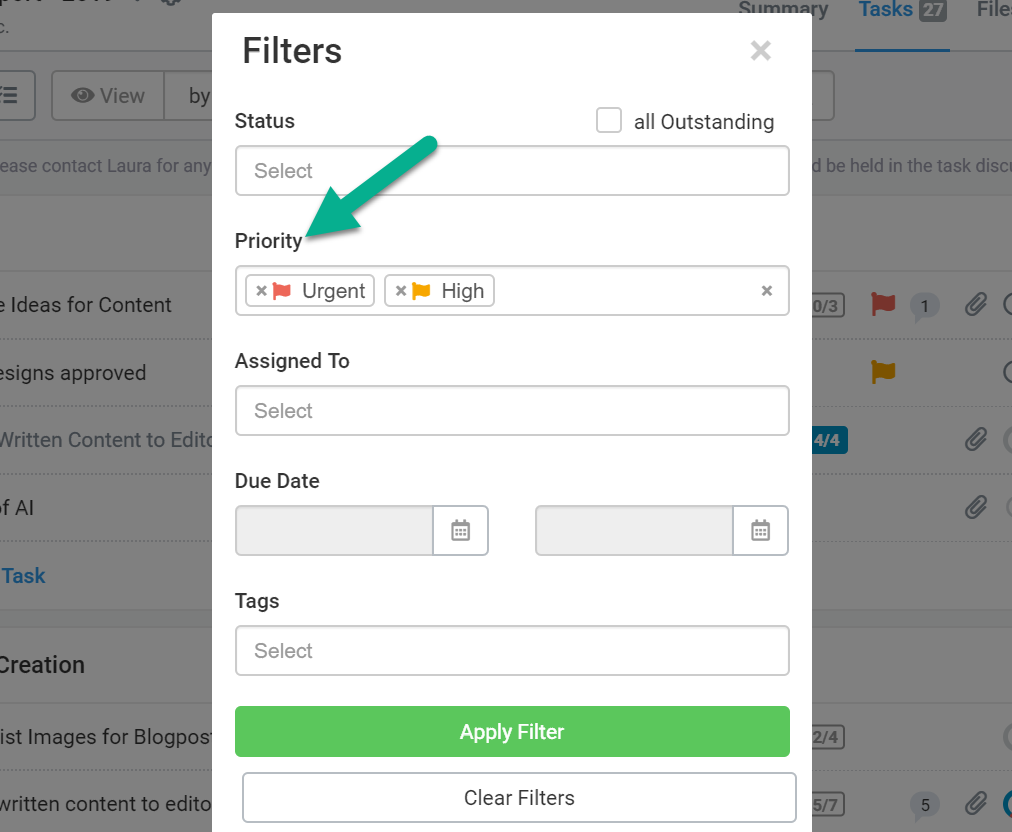Click the start due date input field
Viewport: 1012px width, 832px height.
pyautogui.click(x=334, y=531)
